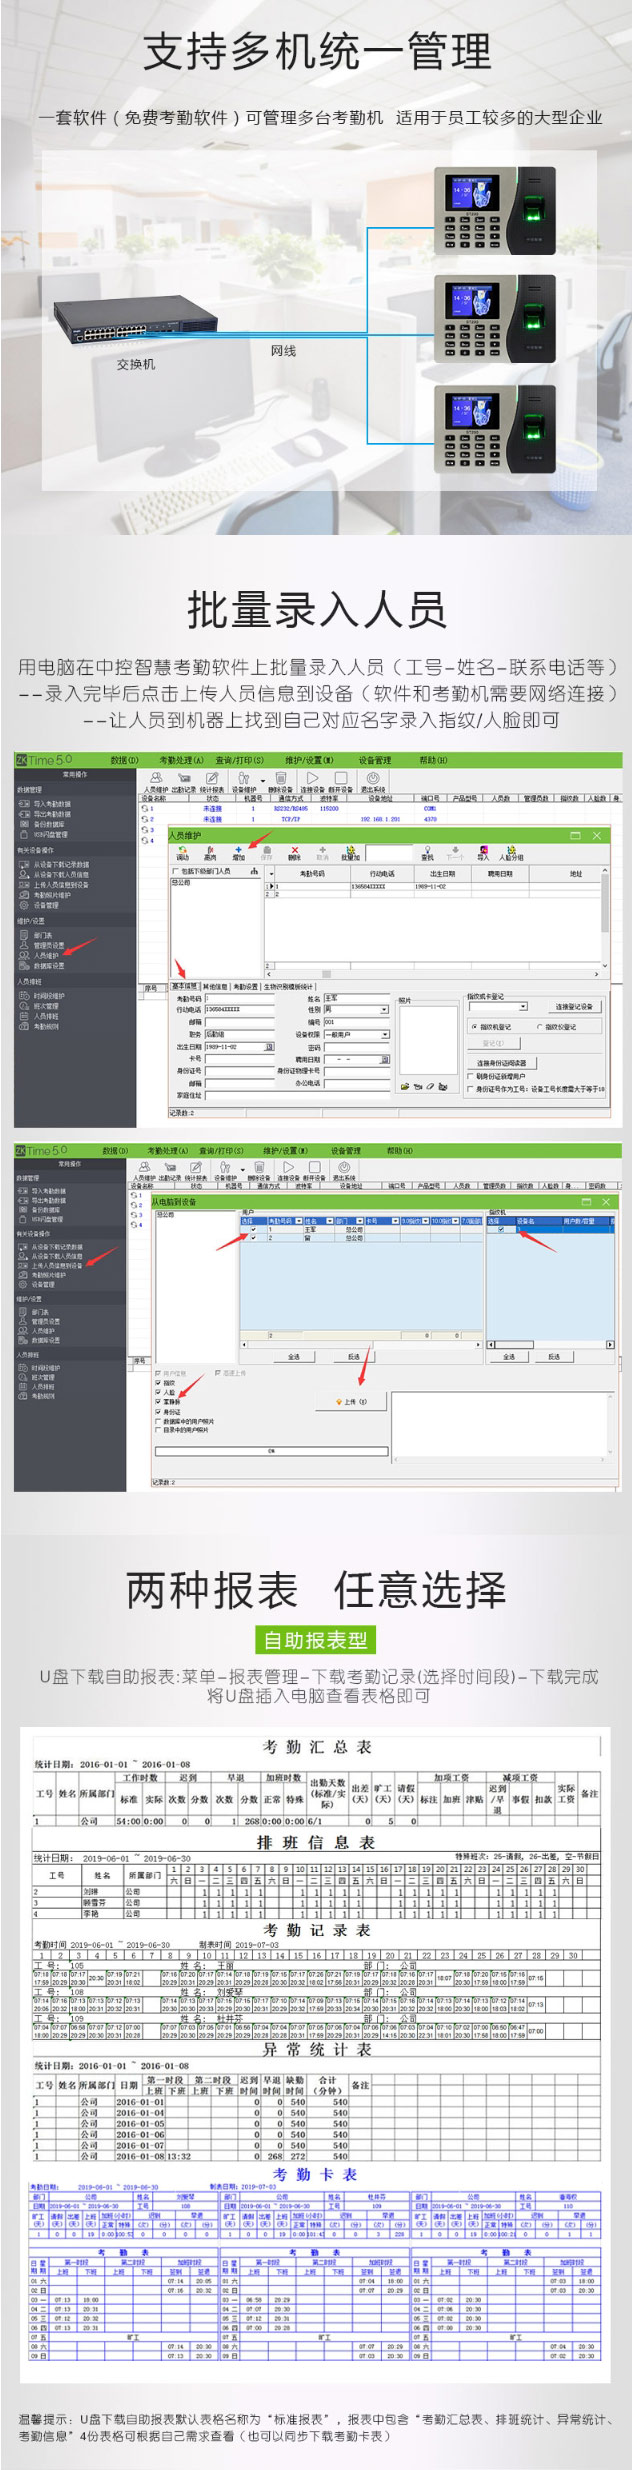Switch to the 其他信息 tab
Image resolution: width=632 pixels, height=2470 pixels.
click(216, 986)
